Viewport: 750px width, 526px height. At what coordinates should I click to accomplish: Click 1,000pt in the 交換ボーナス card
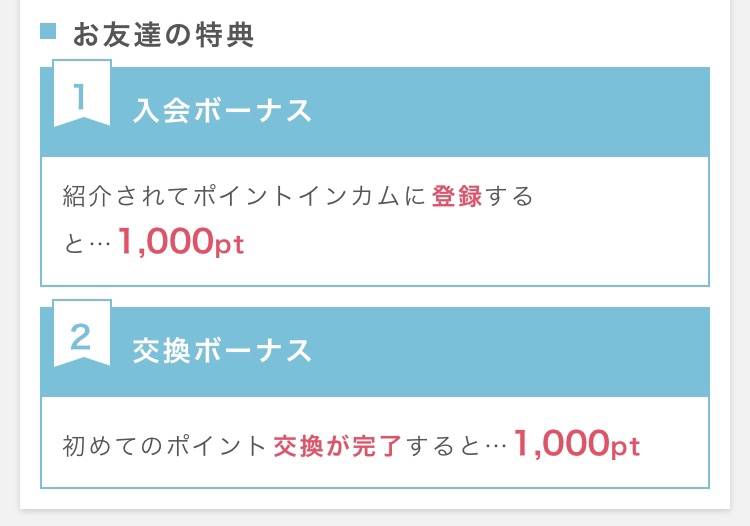(577, 444)
